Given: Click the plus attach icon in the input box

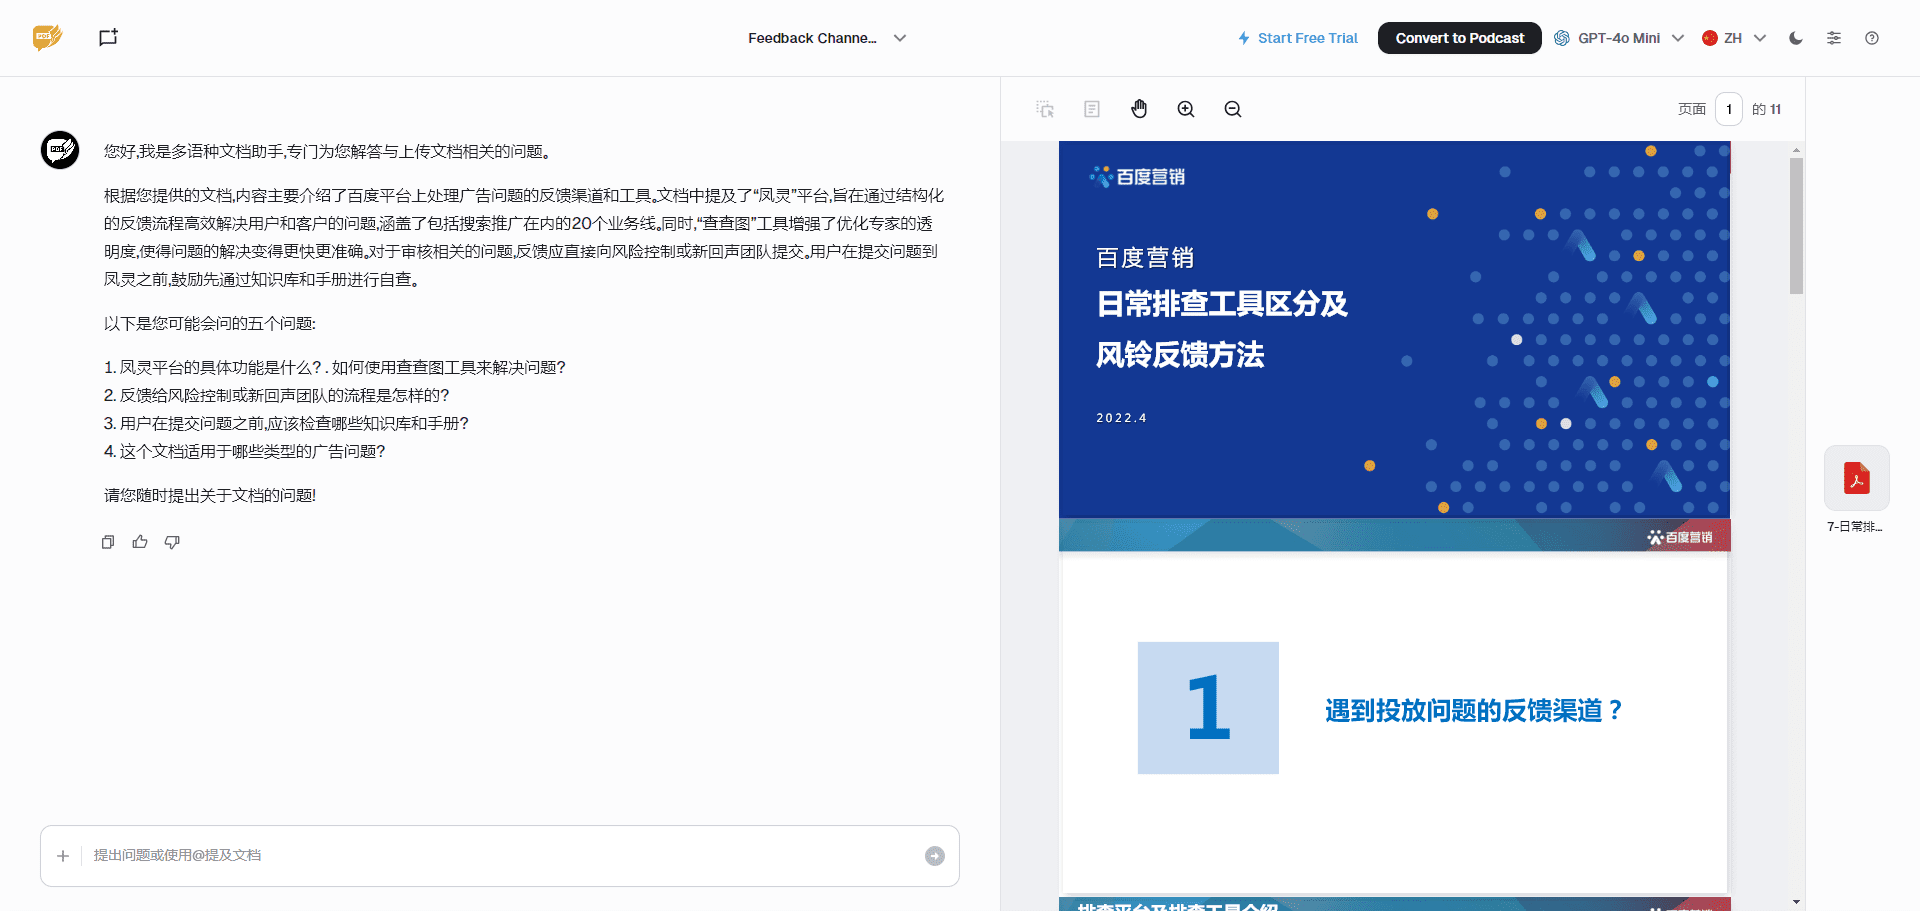Looking at the screenshot, I should click(x=63, y=856).
